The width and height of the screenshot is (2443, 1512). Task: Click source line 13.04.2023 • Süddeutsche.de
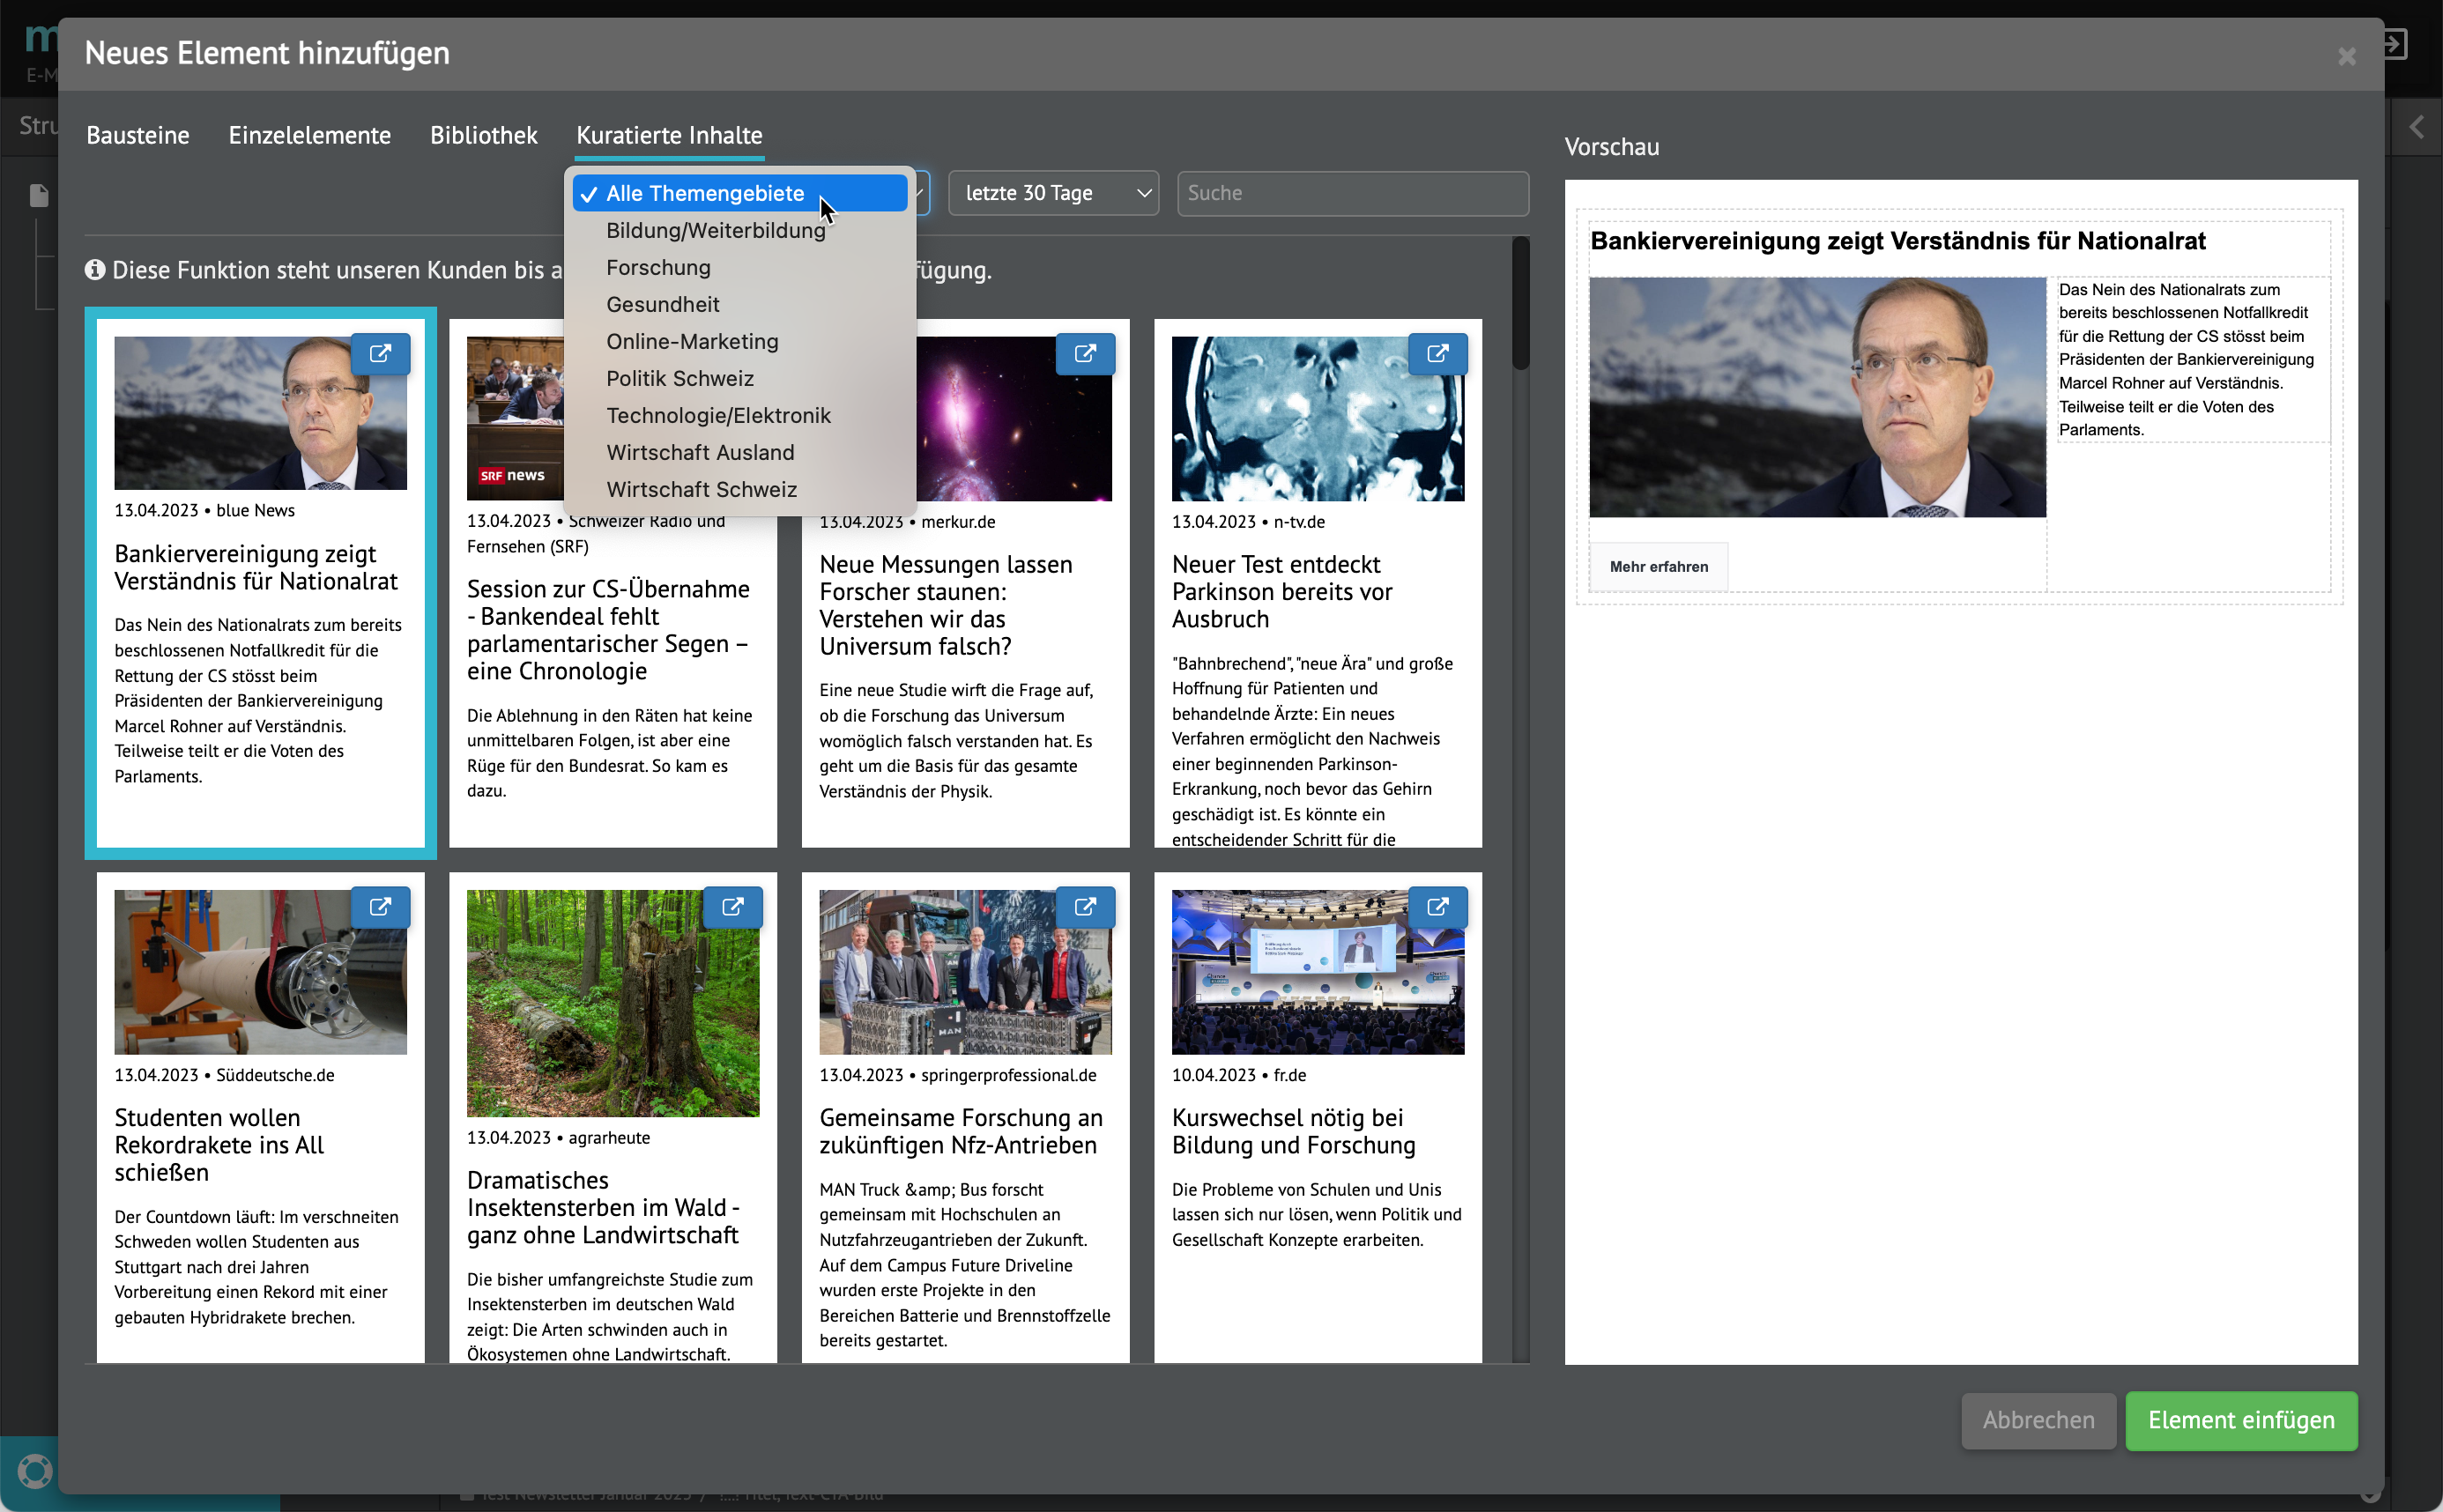click(224, 1075)
